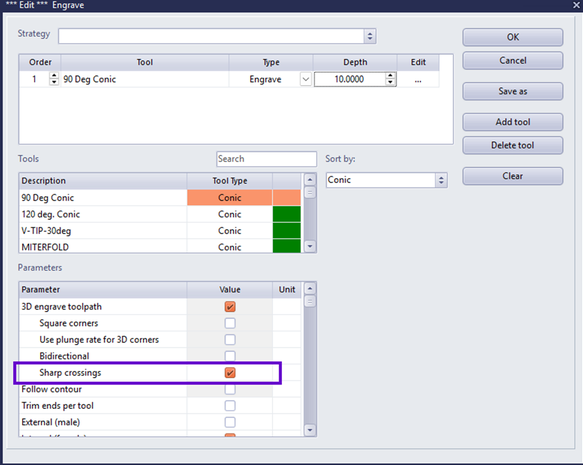Enable the External (male) checkbox

point(230,422)
